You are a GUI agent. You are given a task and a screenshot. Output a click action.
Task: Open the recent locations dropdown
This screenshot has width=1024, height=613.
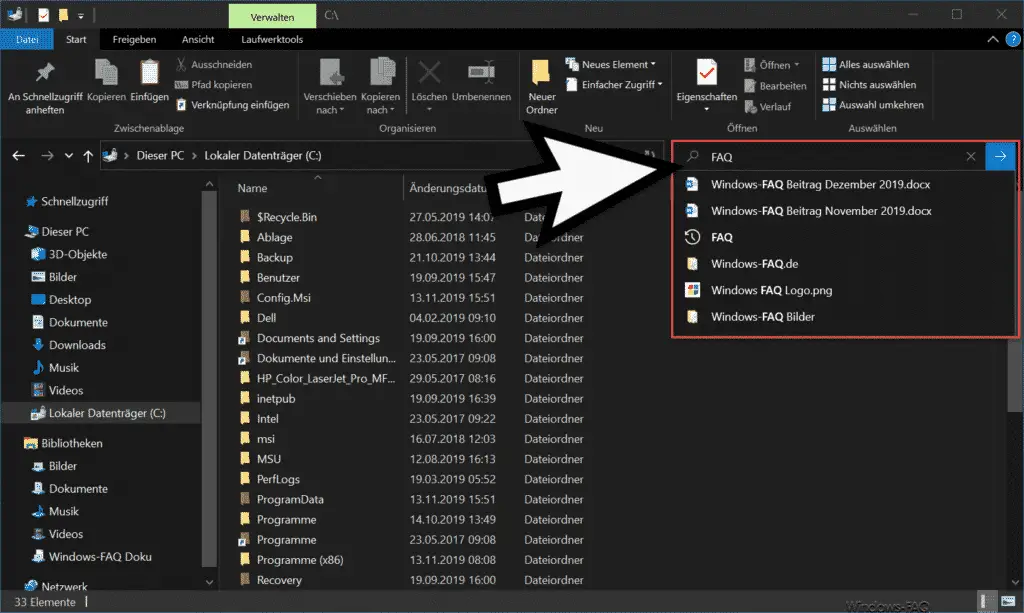(69, 156)
